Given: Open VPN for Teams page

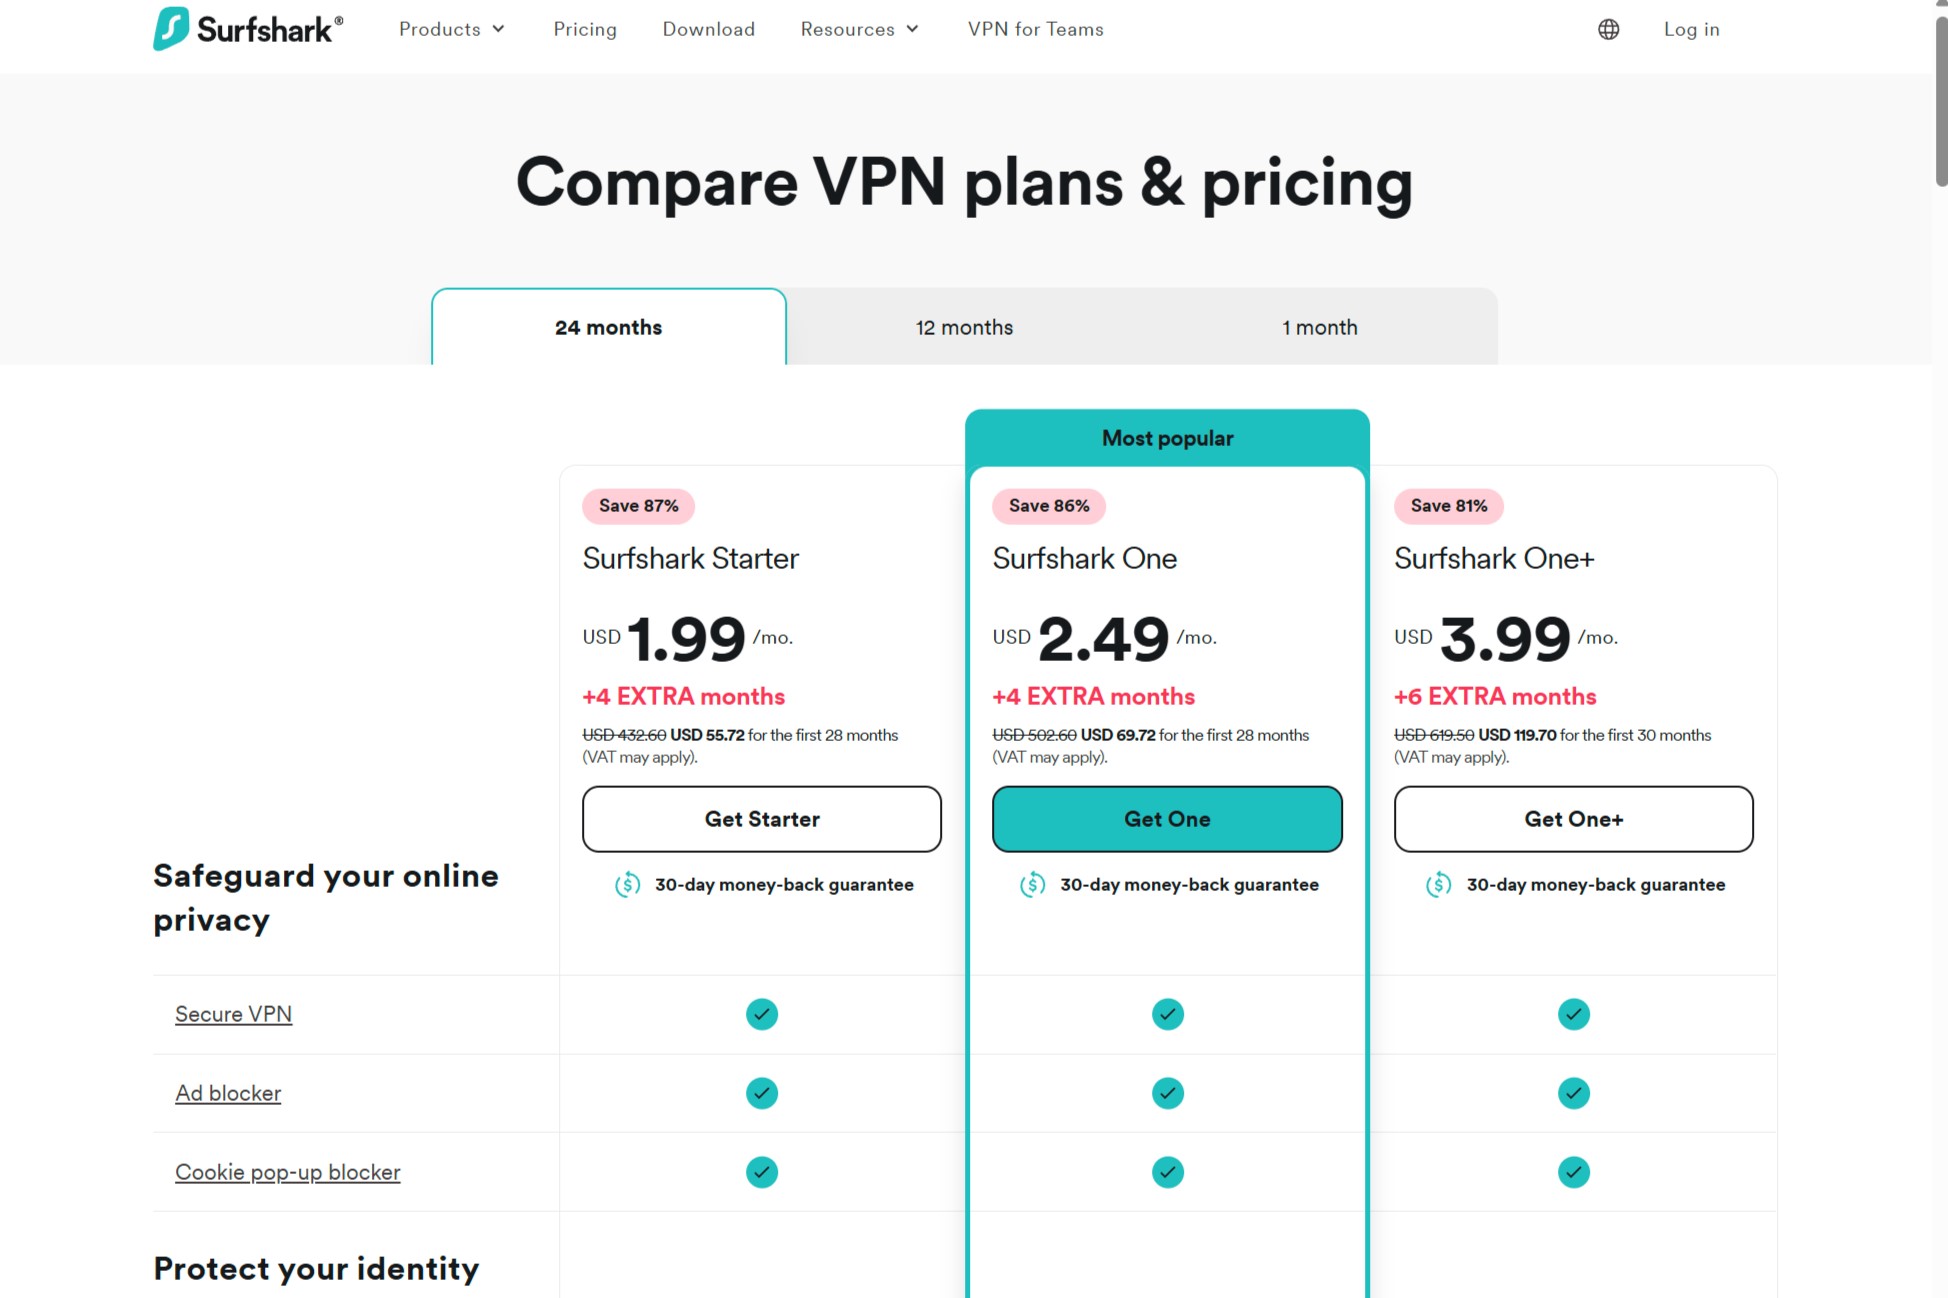Looking at the screenshot, I should [x=1037, y=29].
